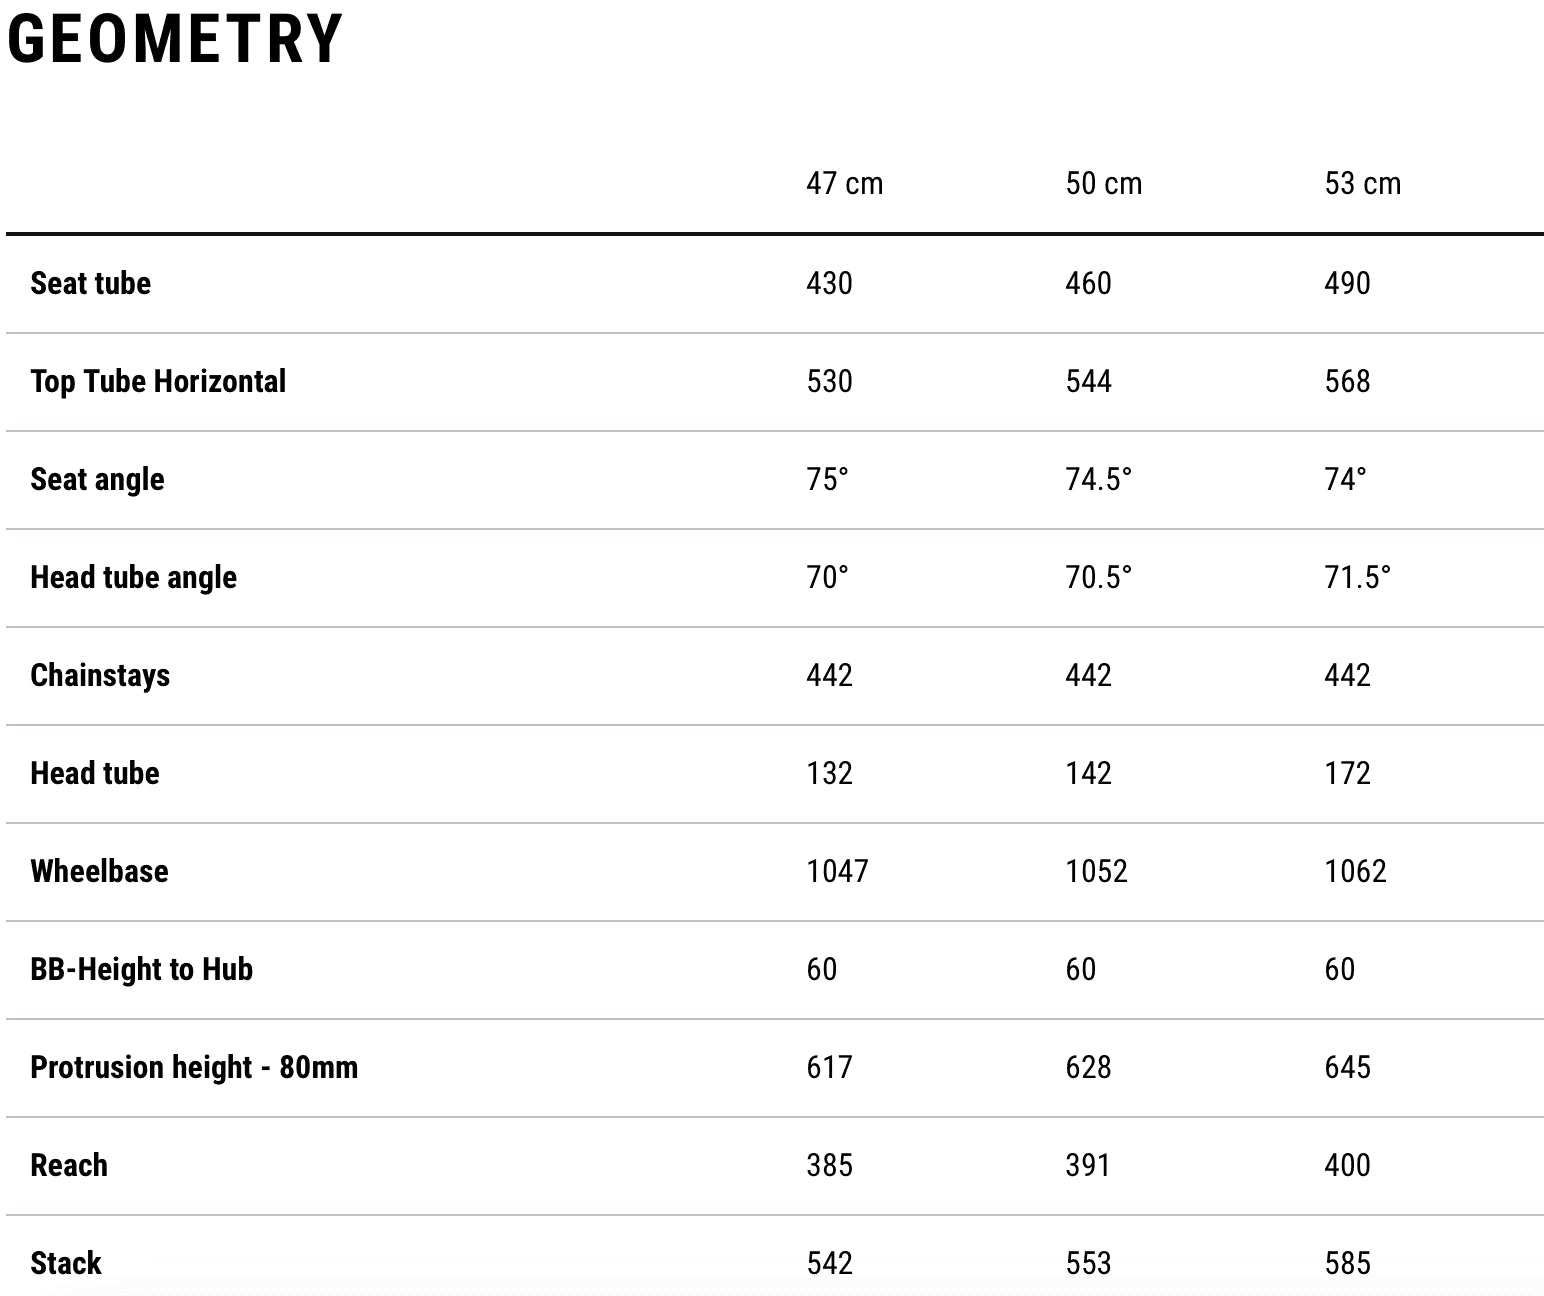Click the Chainstays row label
The width and height of the screenshot is (1544, 1296).
tap(100, 675)
